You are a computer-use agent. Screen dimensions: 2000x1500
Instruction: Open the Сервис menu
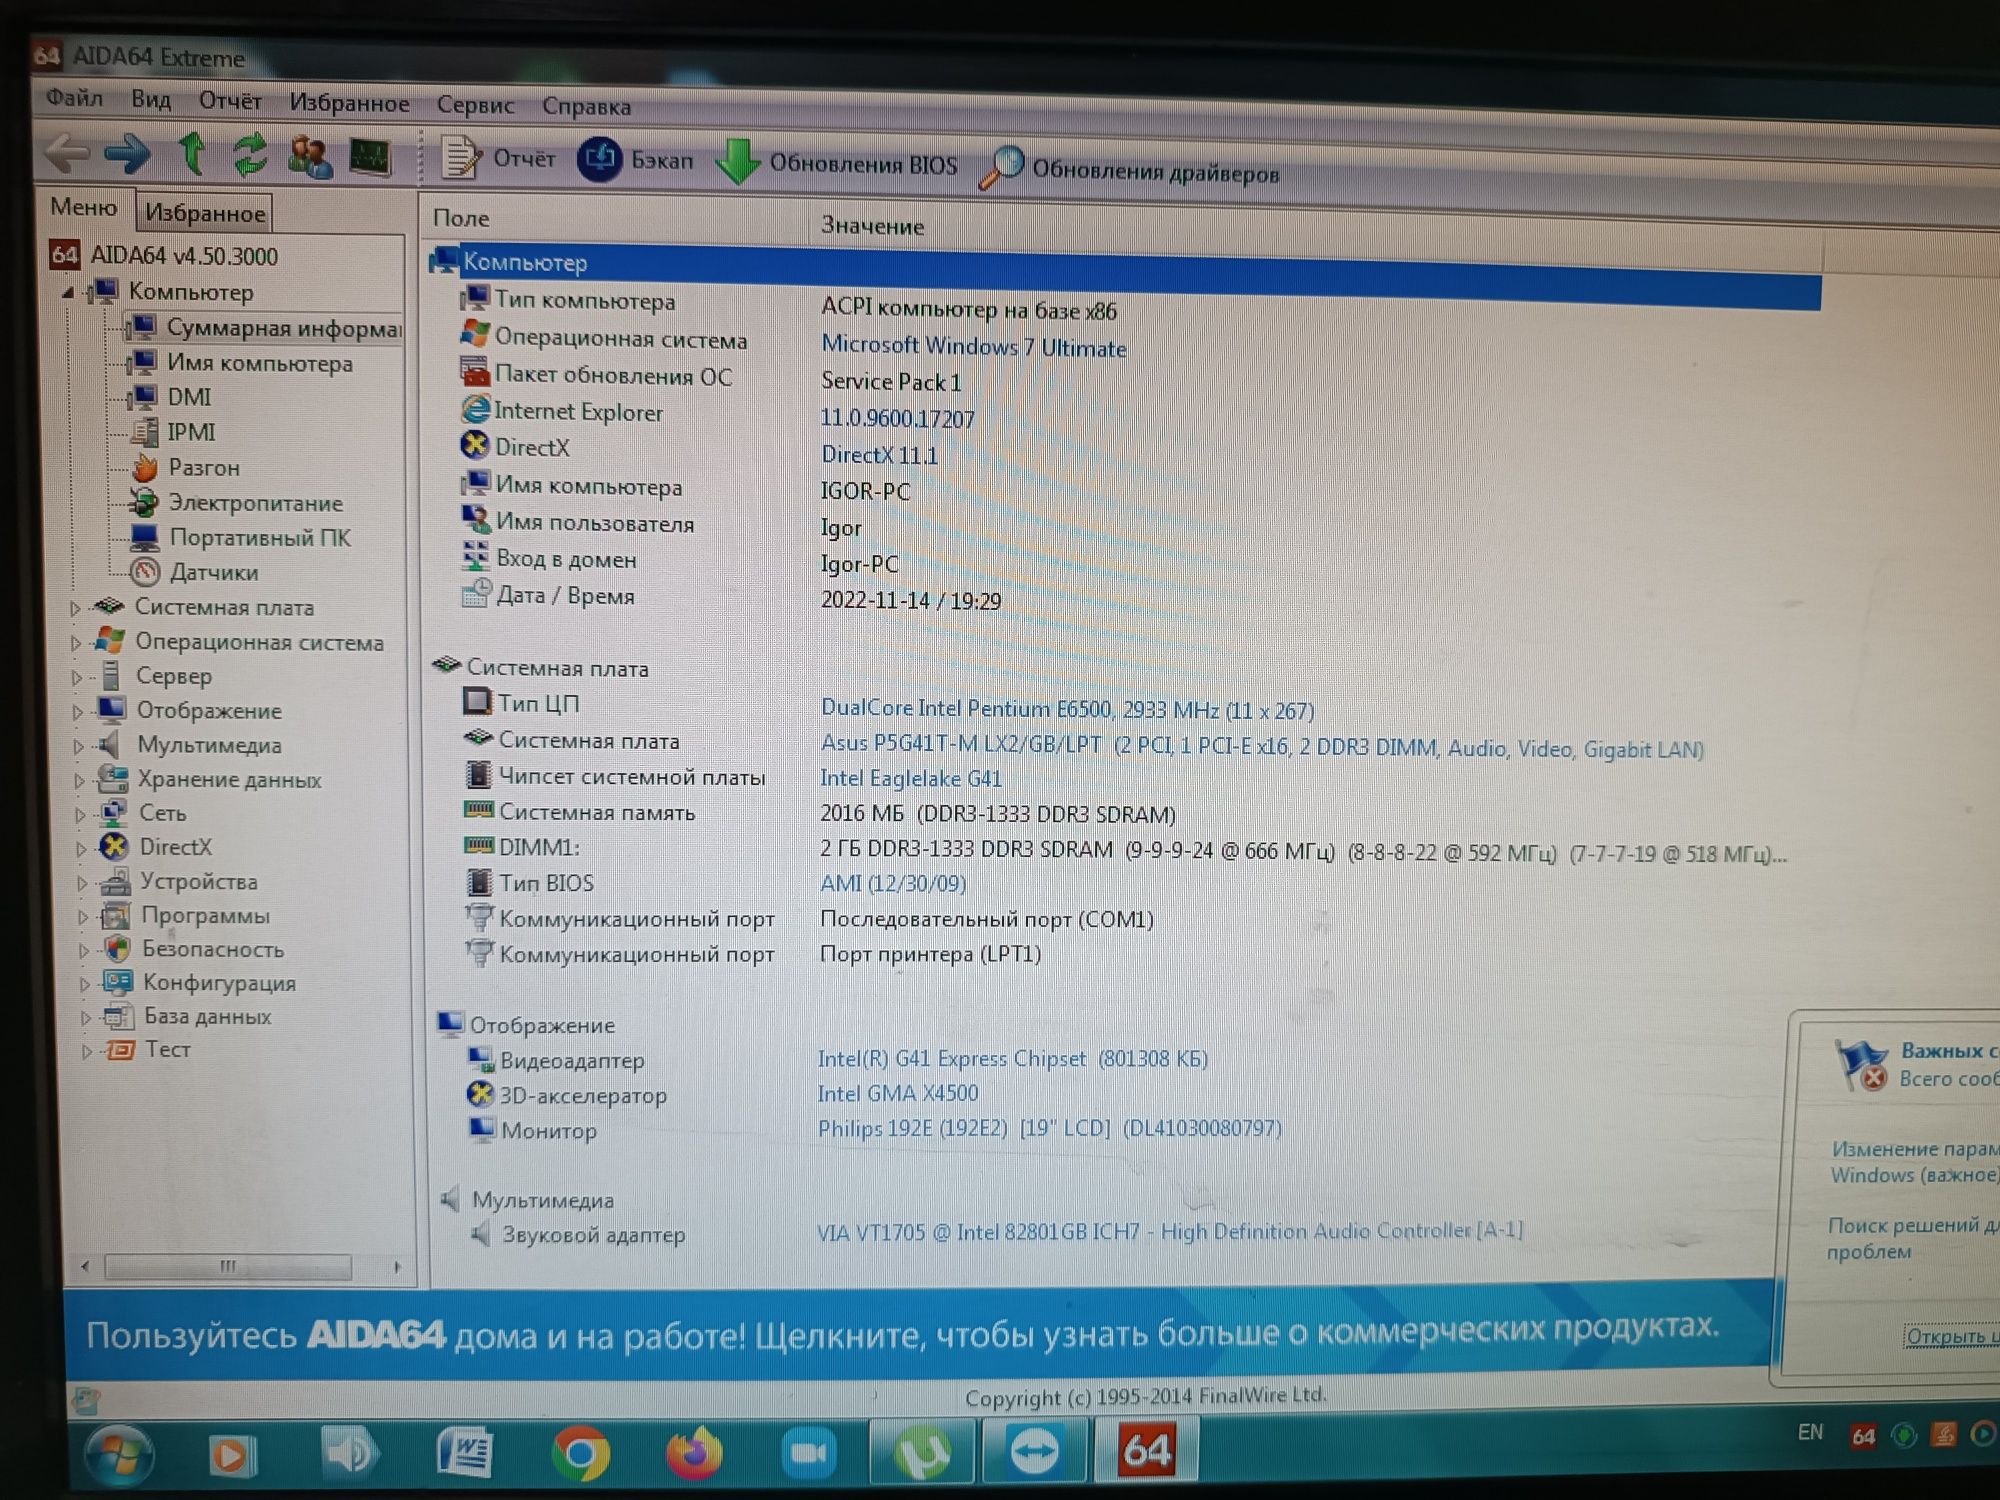pyautogui.click(x=475, y=105)
